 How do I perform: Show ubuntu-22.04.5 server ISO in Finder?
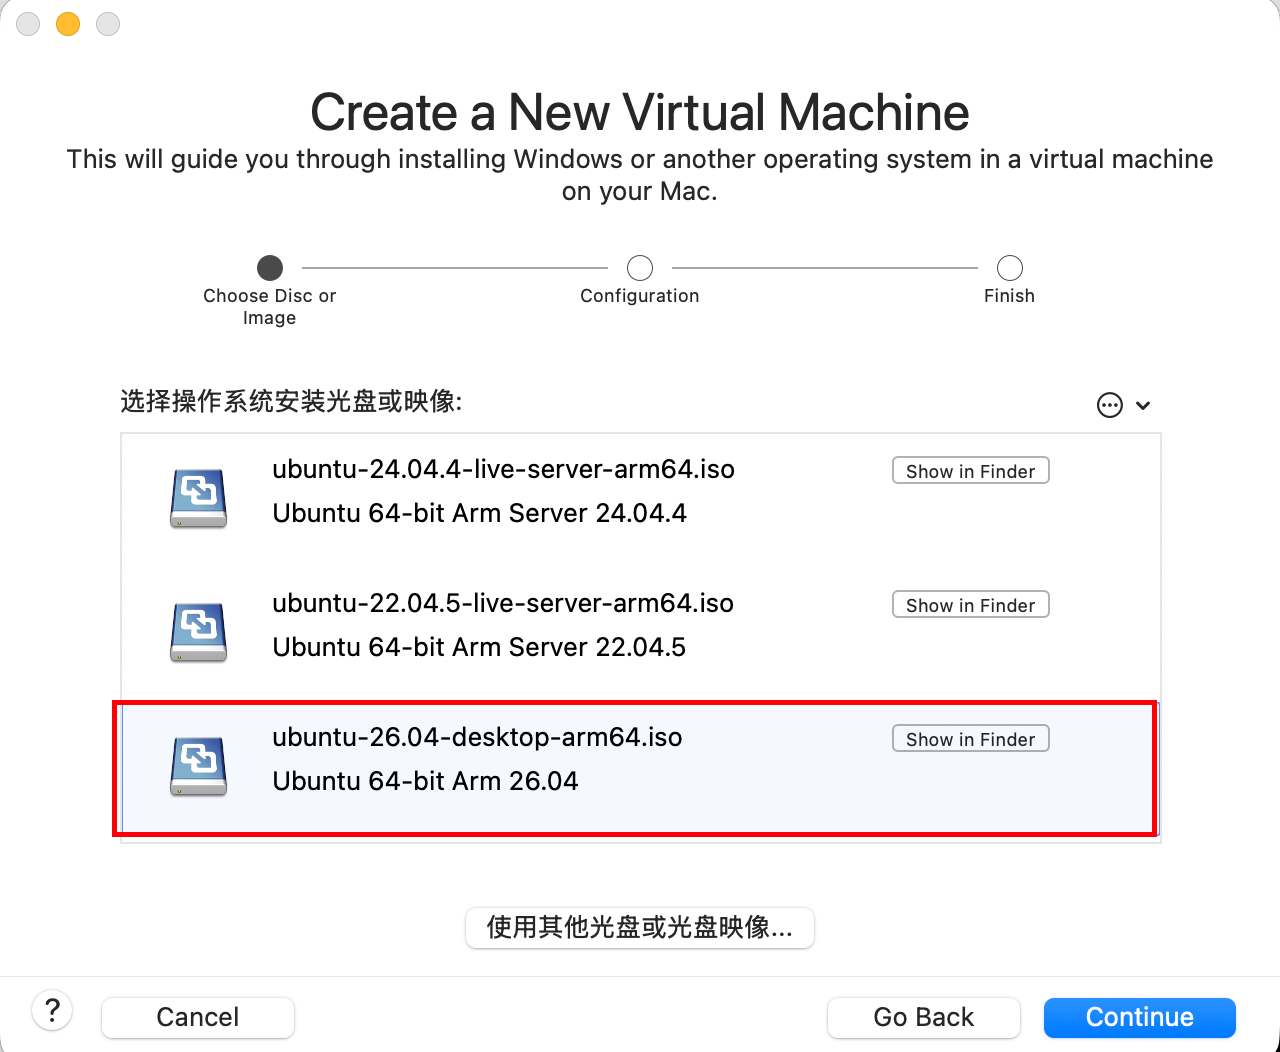970,605
